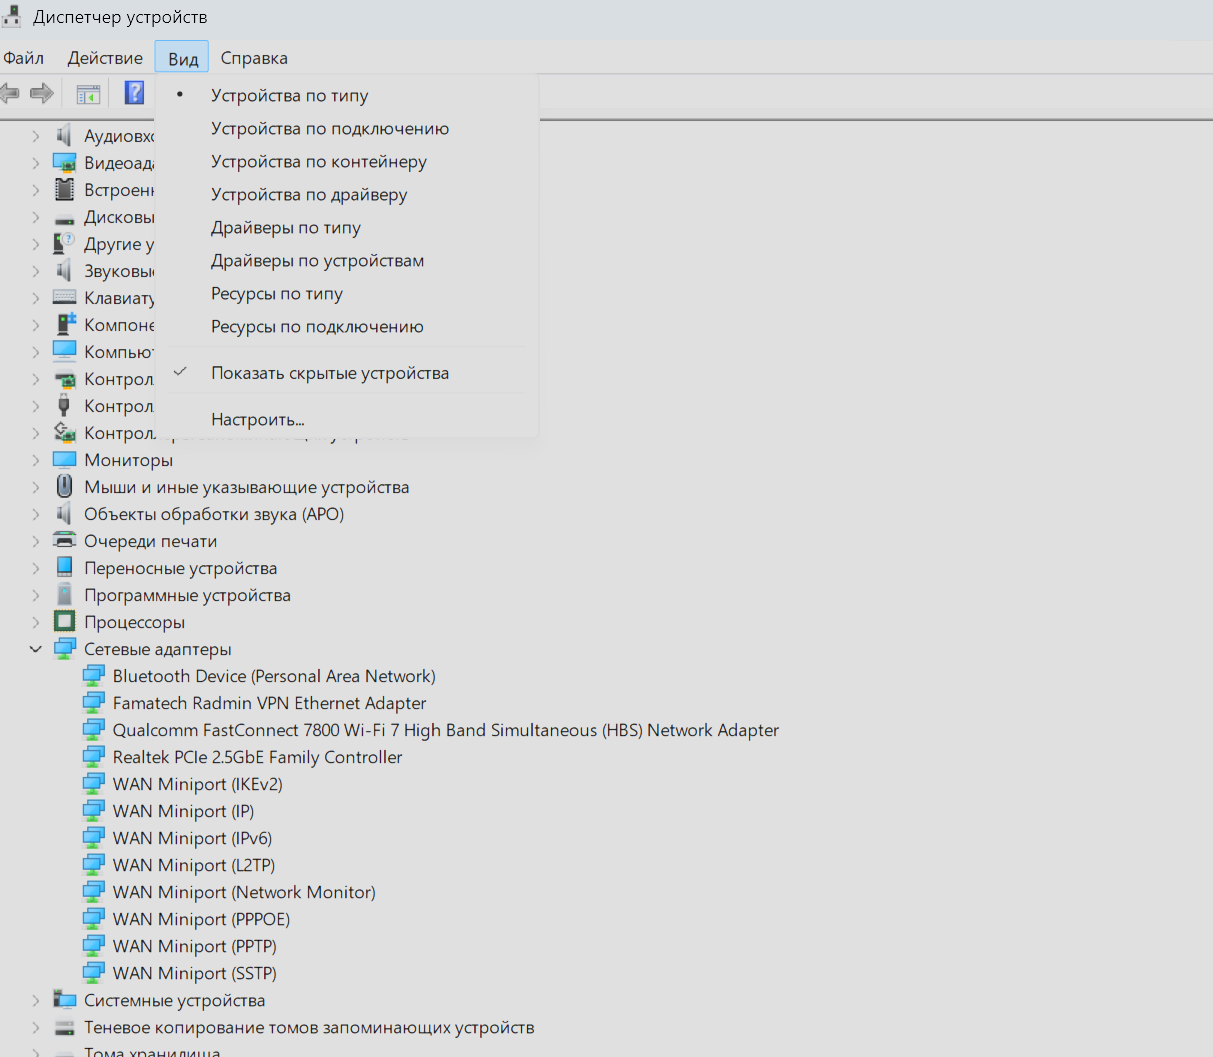The image size is (1213, 1057).
Task: Expand the Процессоры branch
Action: 36,622
